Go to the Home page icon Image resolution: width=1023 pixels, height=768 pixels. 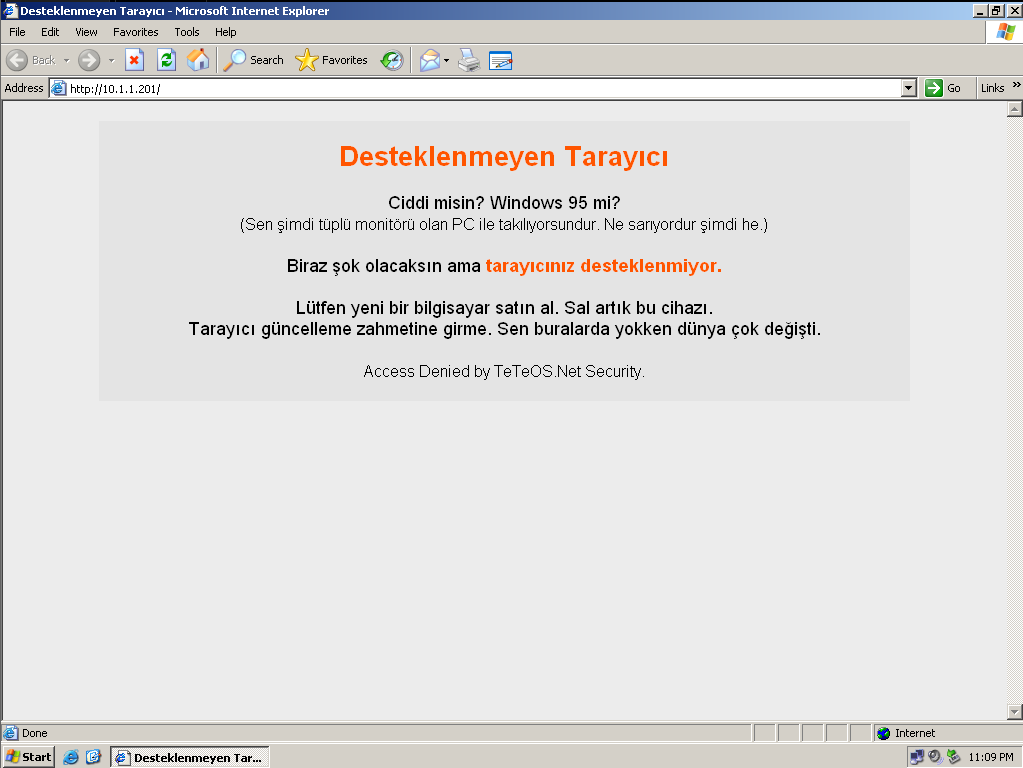(198, 61)
